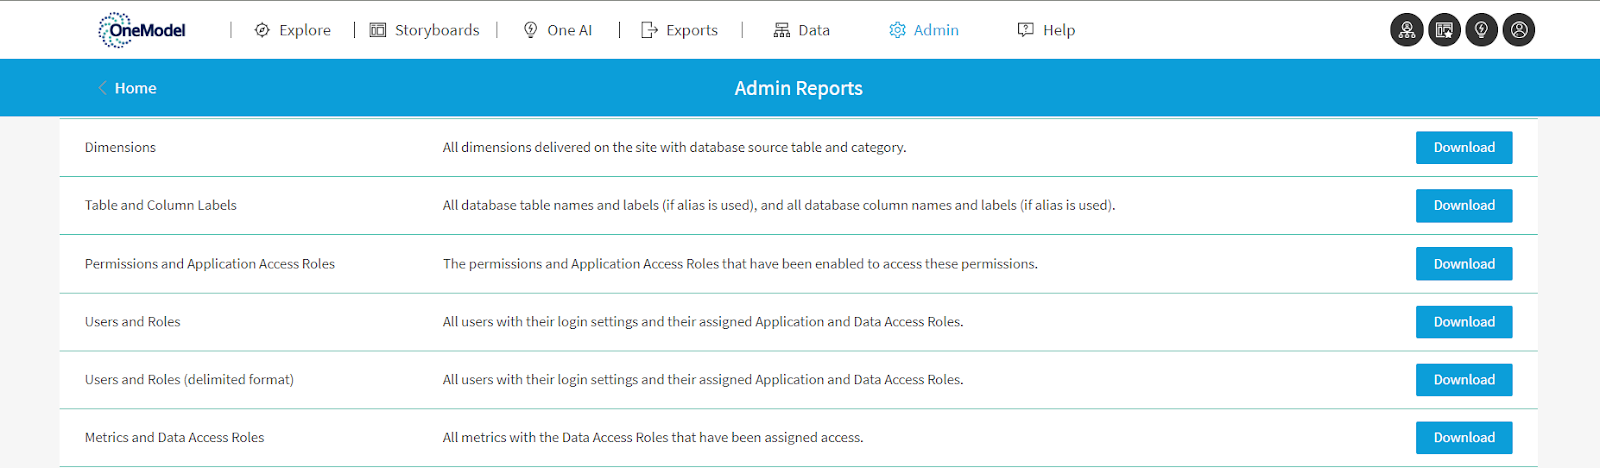The height and width of the screenshot is (468, 1600).
Task: Select the Admin menu item
Action: coord(924,30)
